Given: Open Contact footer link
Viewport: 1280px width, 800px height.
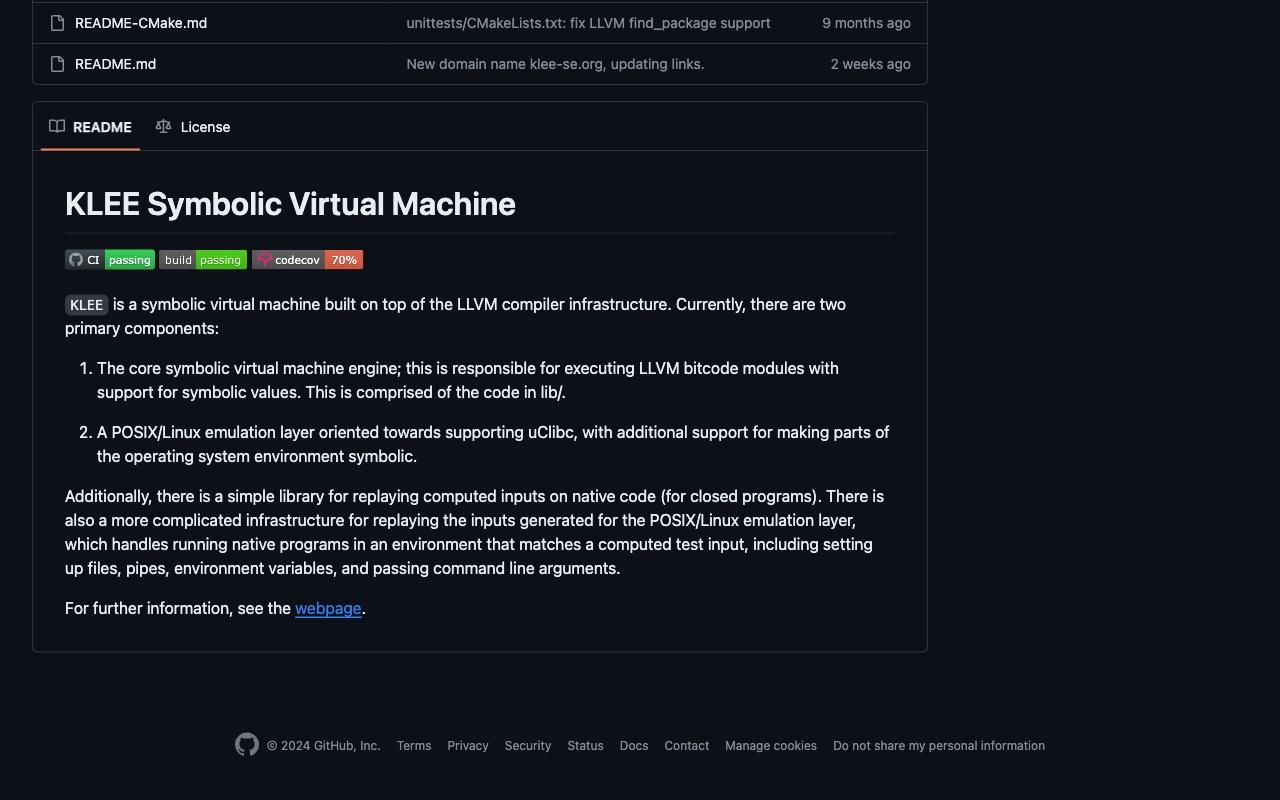Looking at the screenshot, I should point(687,746).
